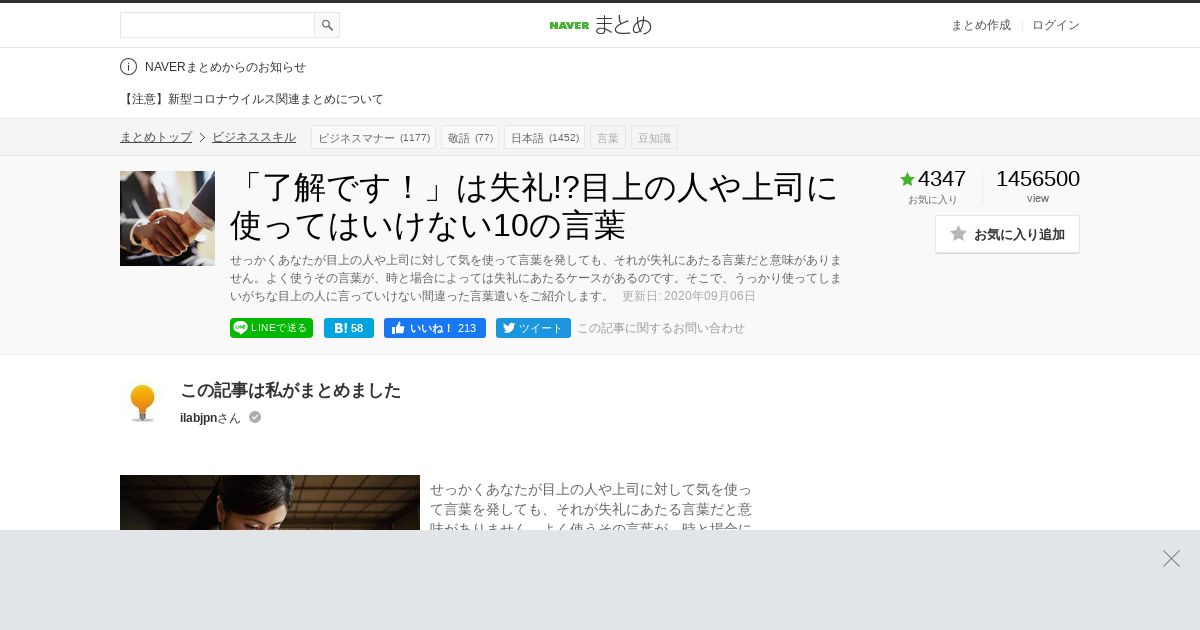The height and width of the screenshot is (630, 1200).
Task: Close the bottom banner with X icon
Action: point(1171,558)
